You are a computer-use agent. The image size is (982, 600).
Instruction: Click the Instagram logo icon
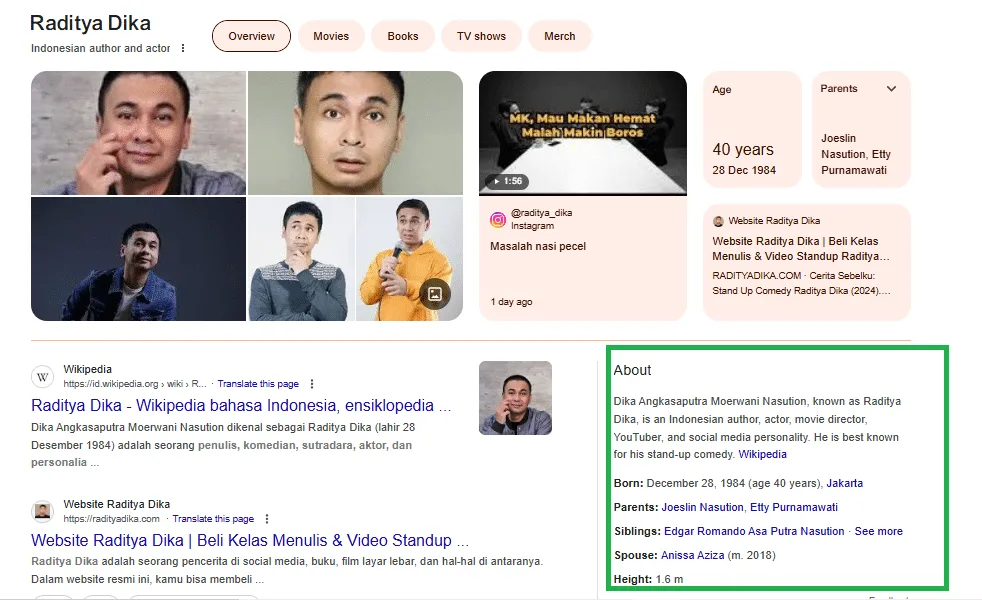tap(498, 219)
